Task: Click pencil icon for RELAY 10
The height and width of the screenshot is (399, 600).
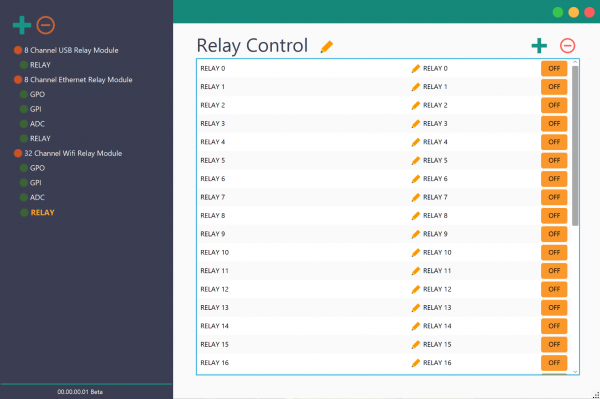Action: point(416,252)
